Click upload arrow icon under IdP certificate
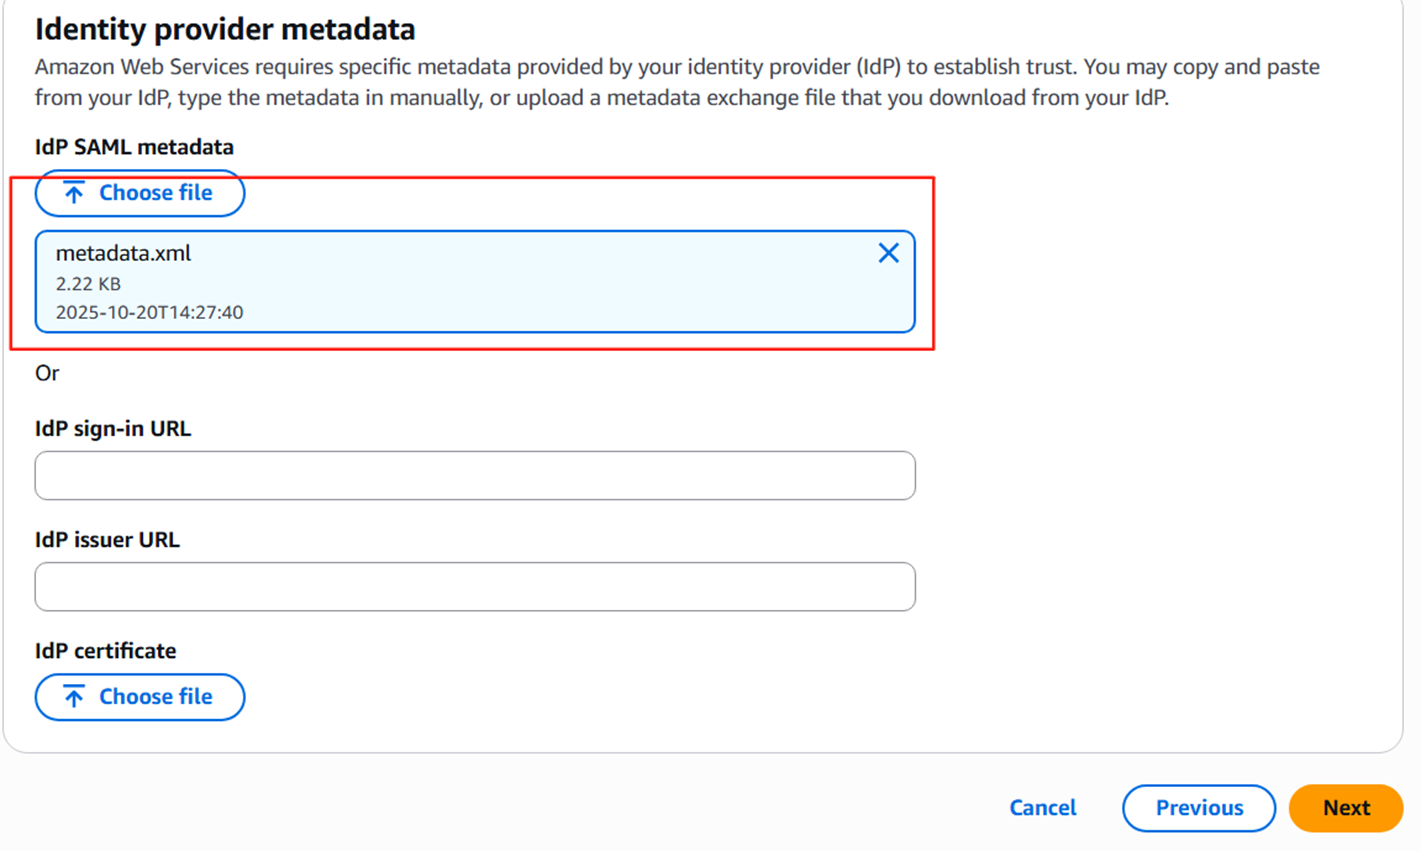The height and width of the screenshot is (851, 1421). pos(74,697)
